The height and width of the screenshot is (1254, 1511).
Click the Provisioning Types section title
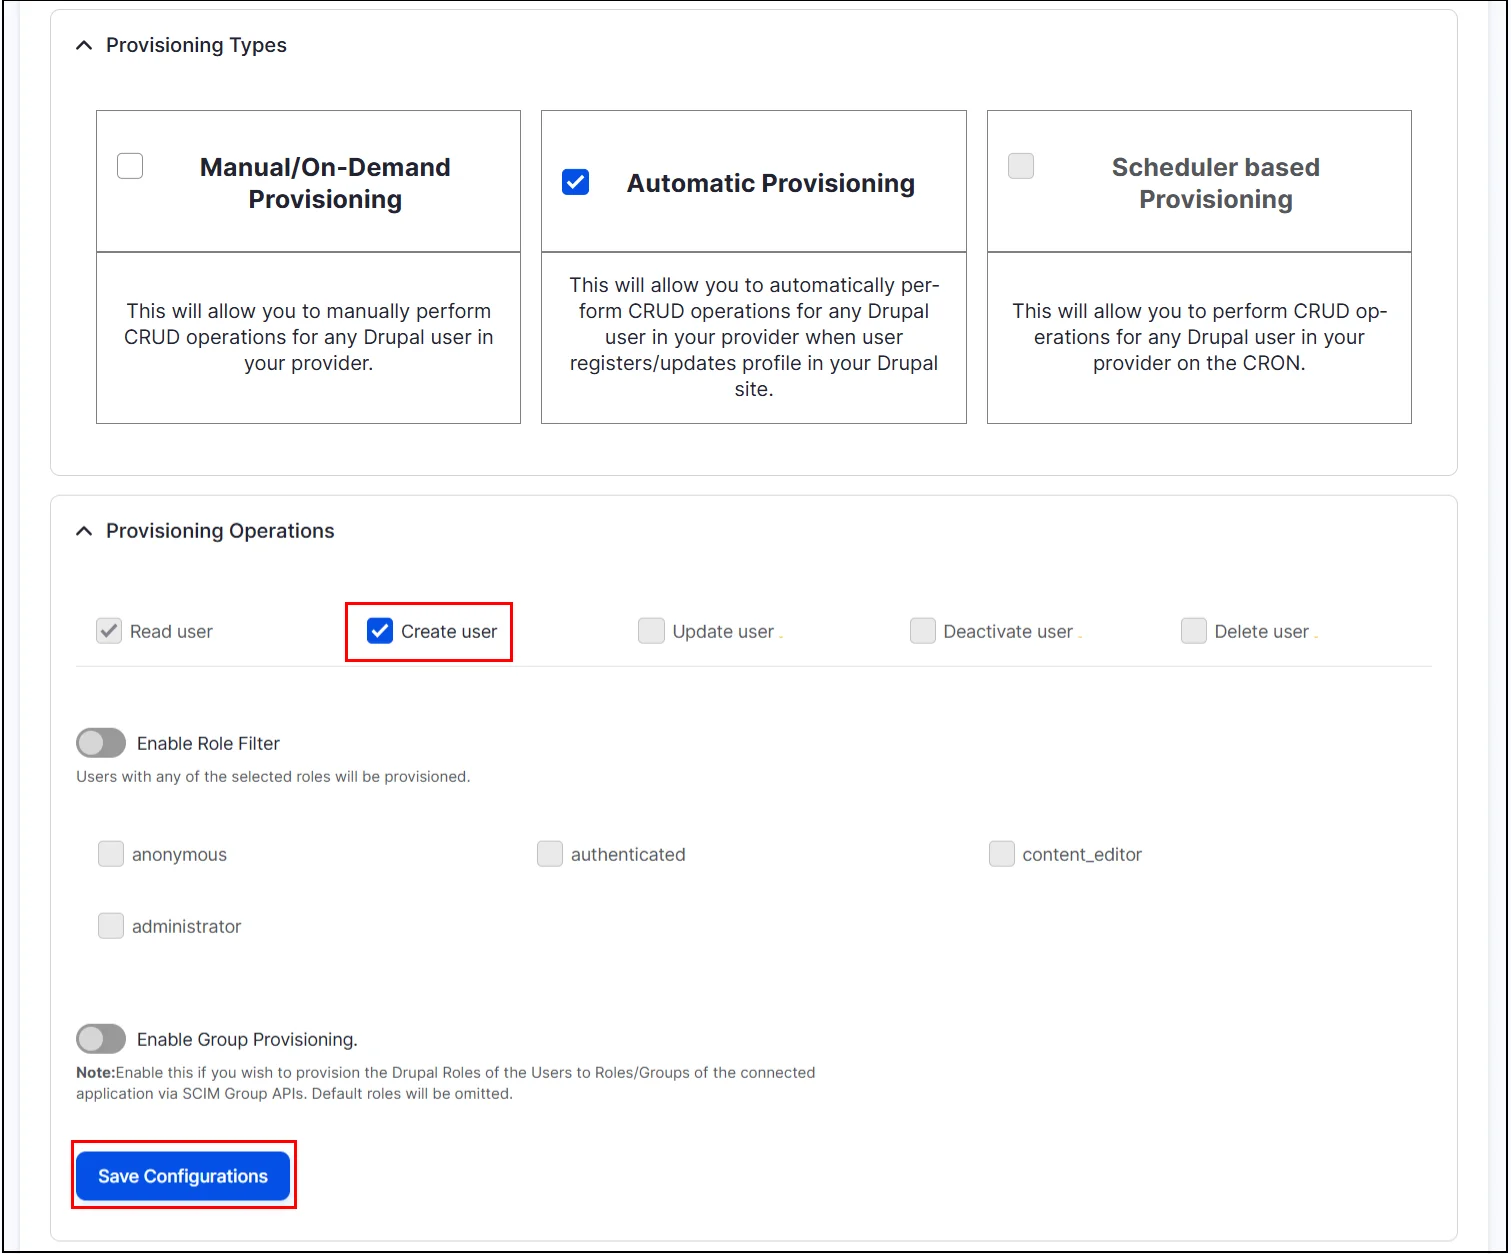pos(196,45)
